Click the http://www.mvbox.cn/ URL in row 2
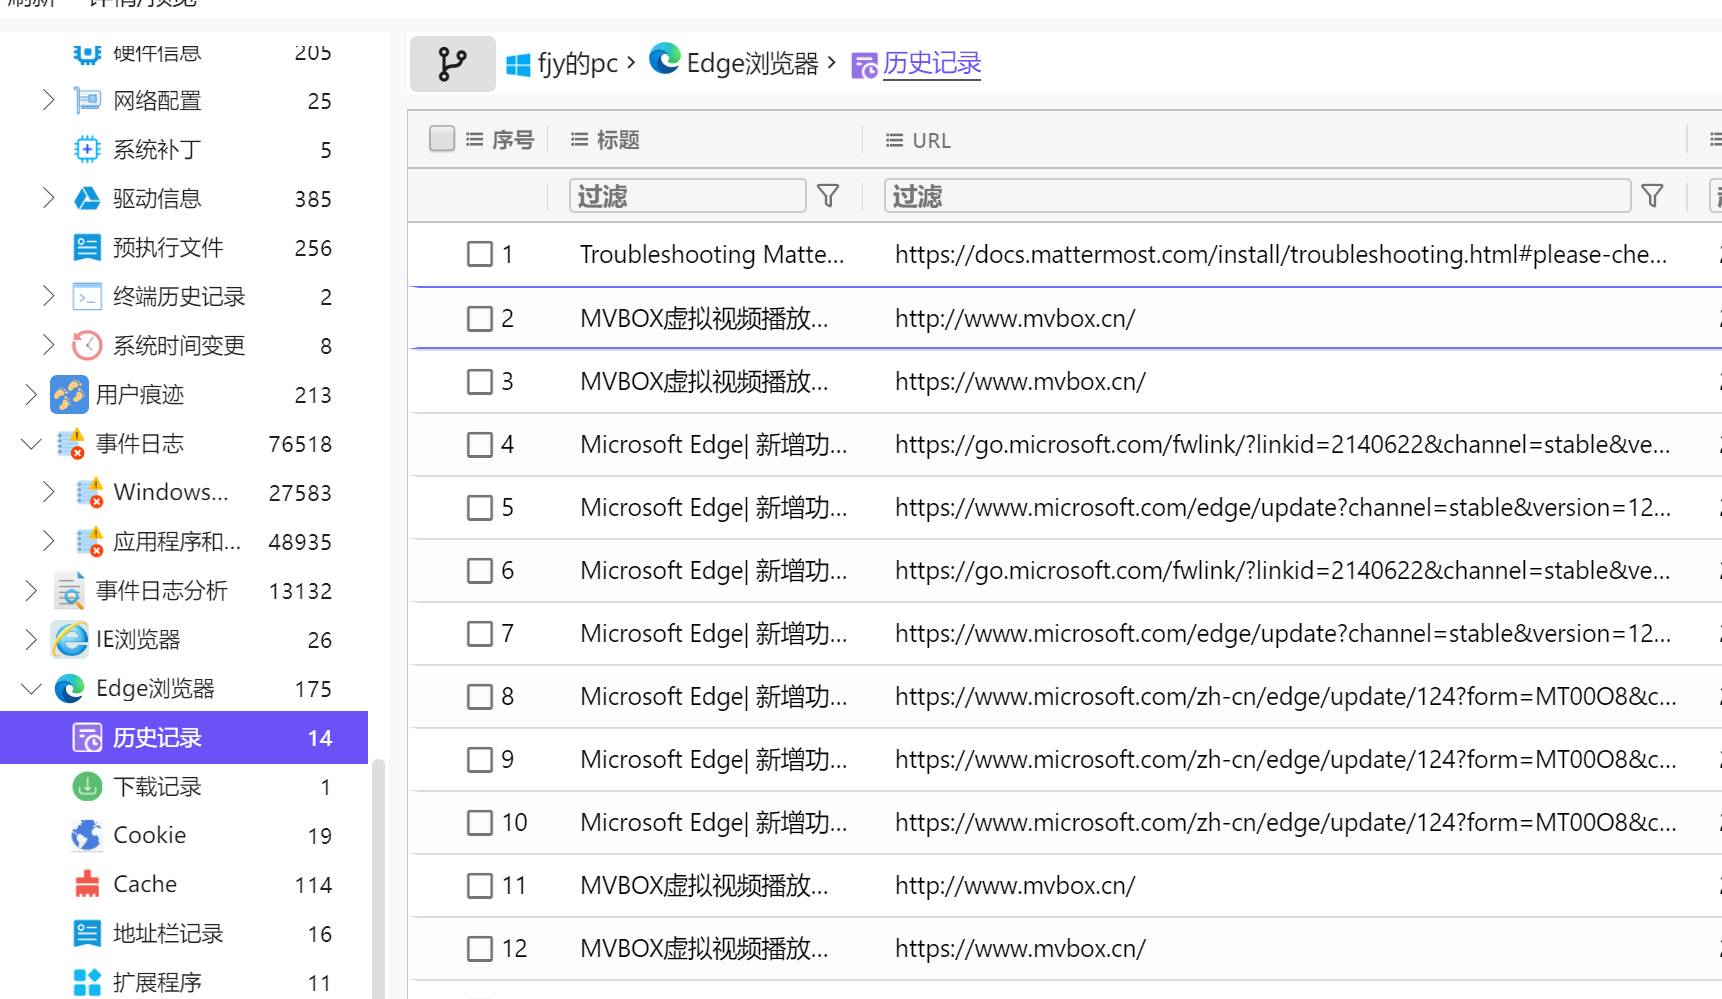 click(1015, 319)
